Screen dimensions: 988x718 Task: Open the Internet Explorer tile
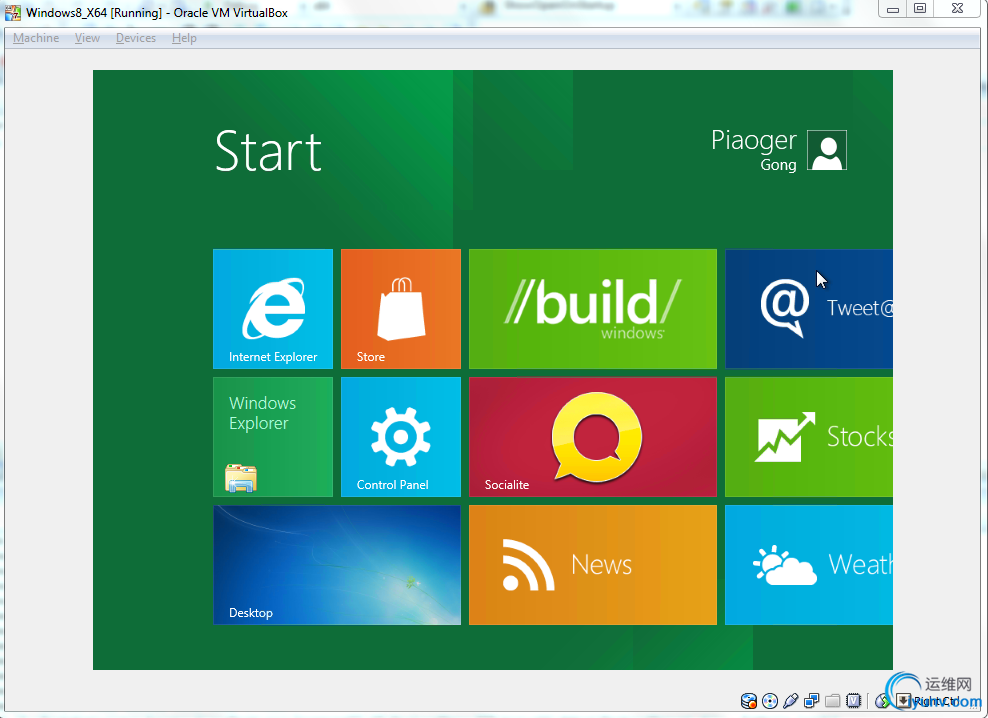pos(273,309)
